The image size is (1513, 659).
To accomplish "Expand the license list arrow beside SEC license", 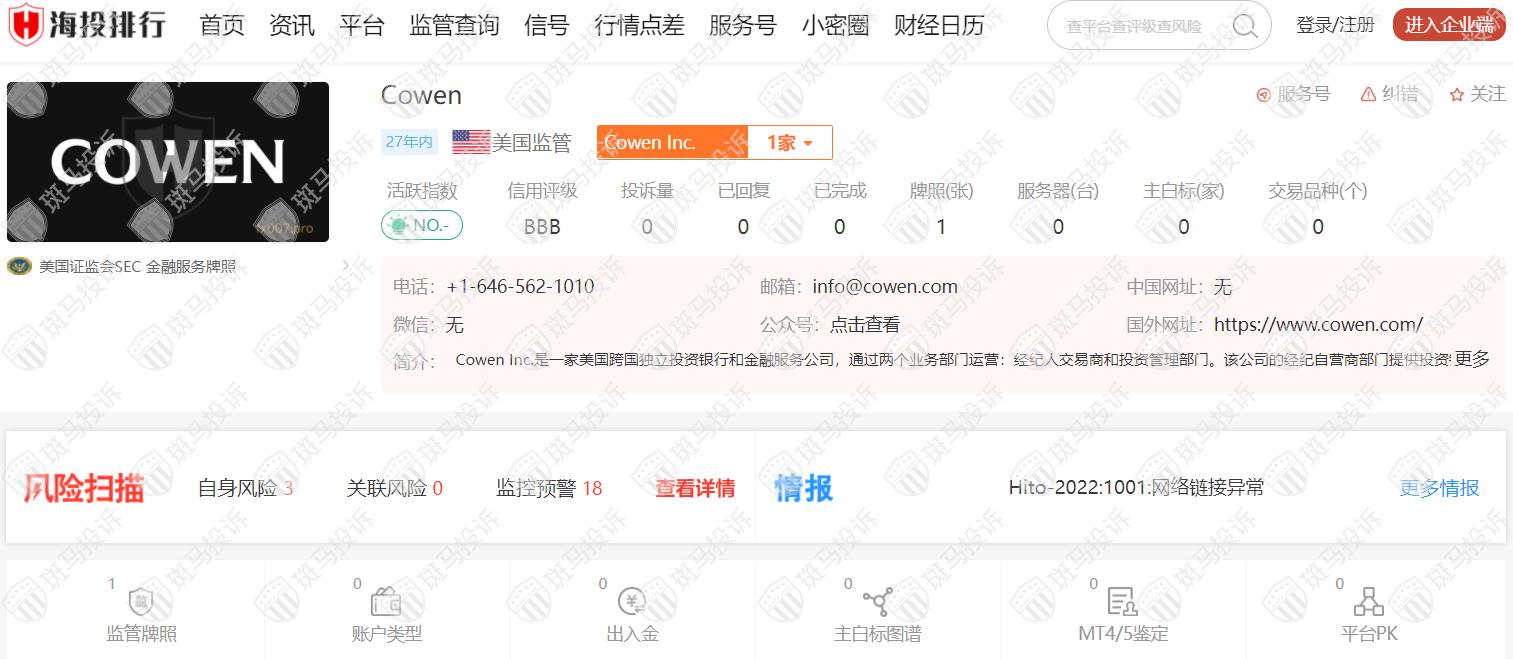I will tap(346, 266).
